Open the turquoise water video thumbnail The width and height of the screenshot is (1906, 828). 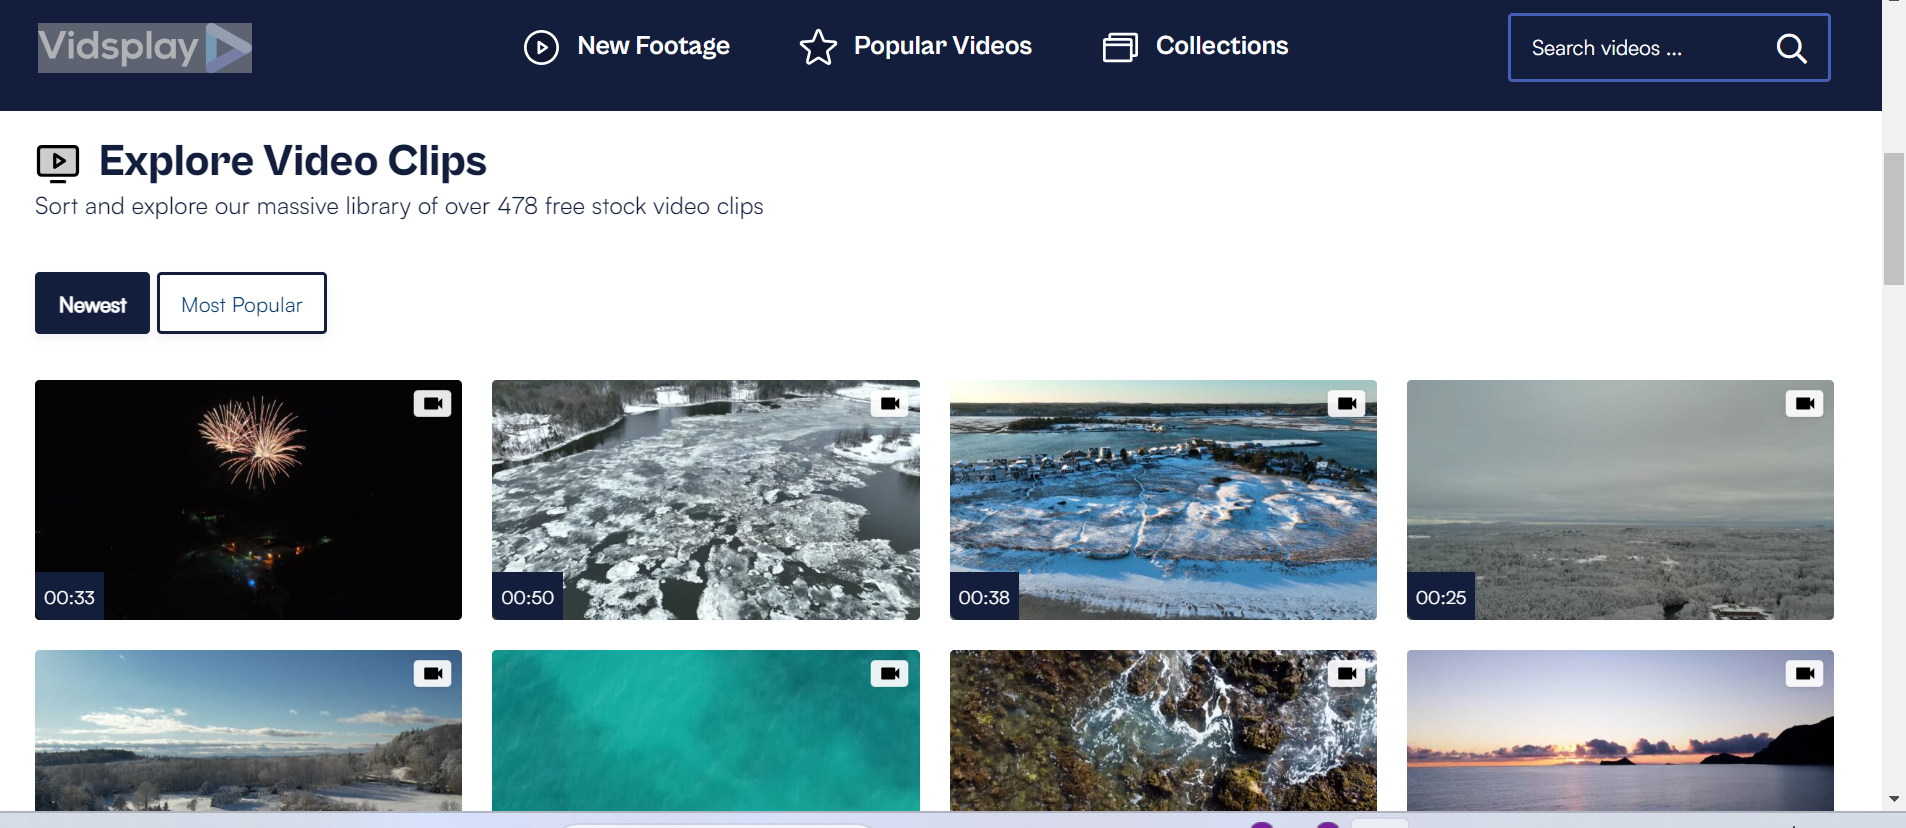point(705,731)
